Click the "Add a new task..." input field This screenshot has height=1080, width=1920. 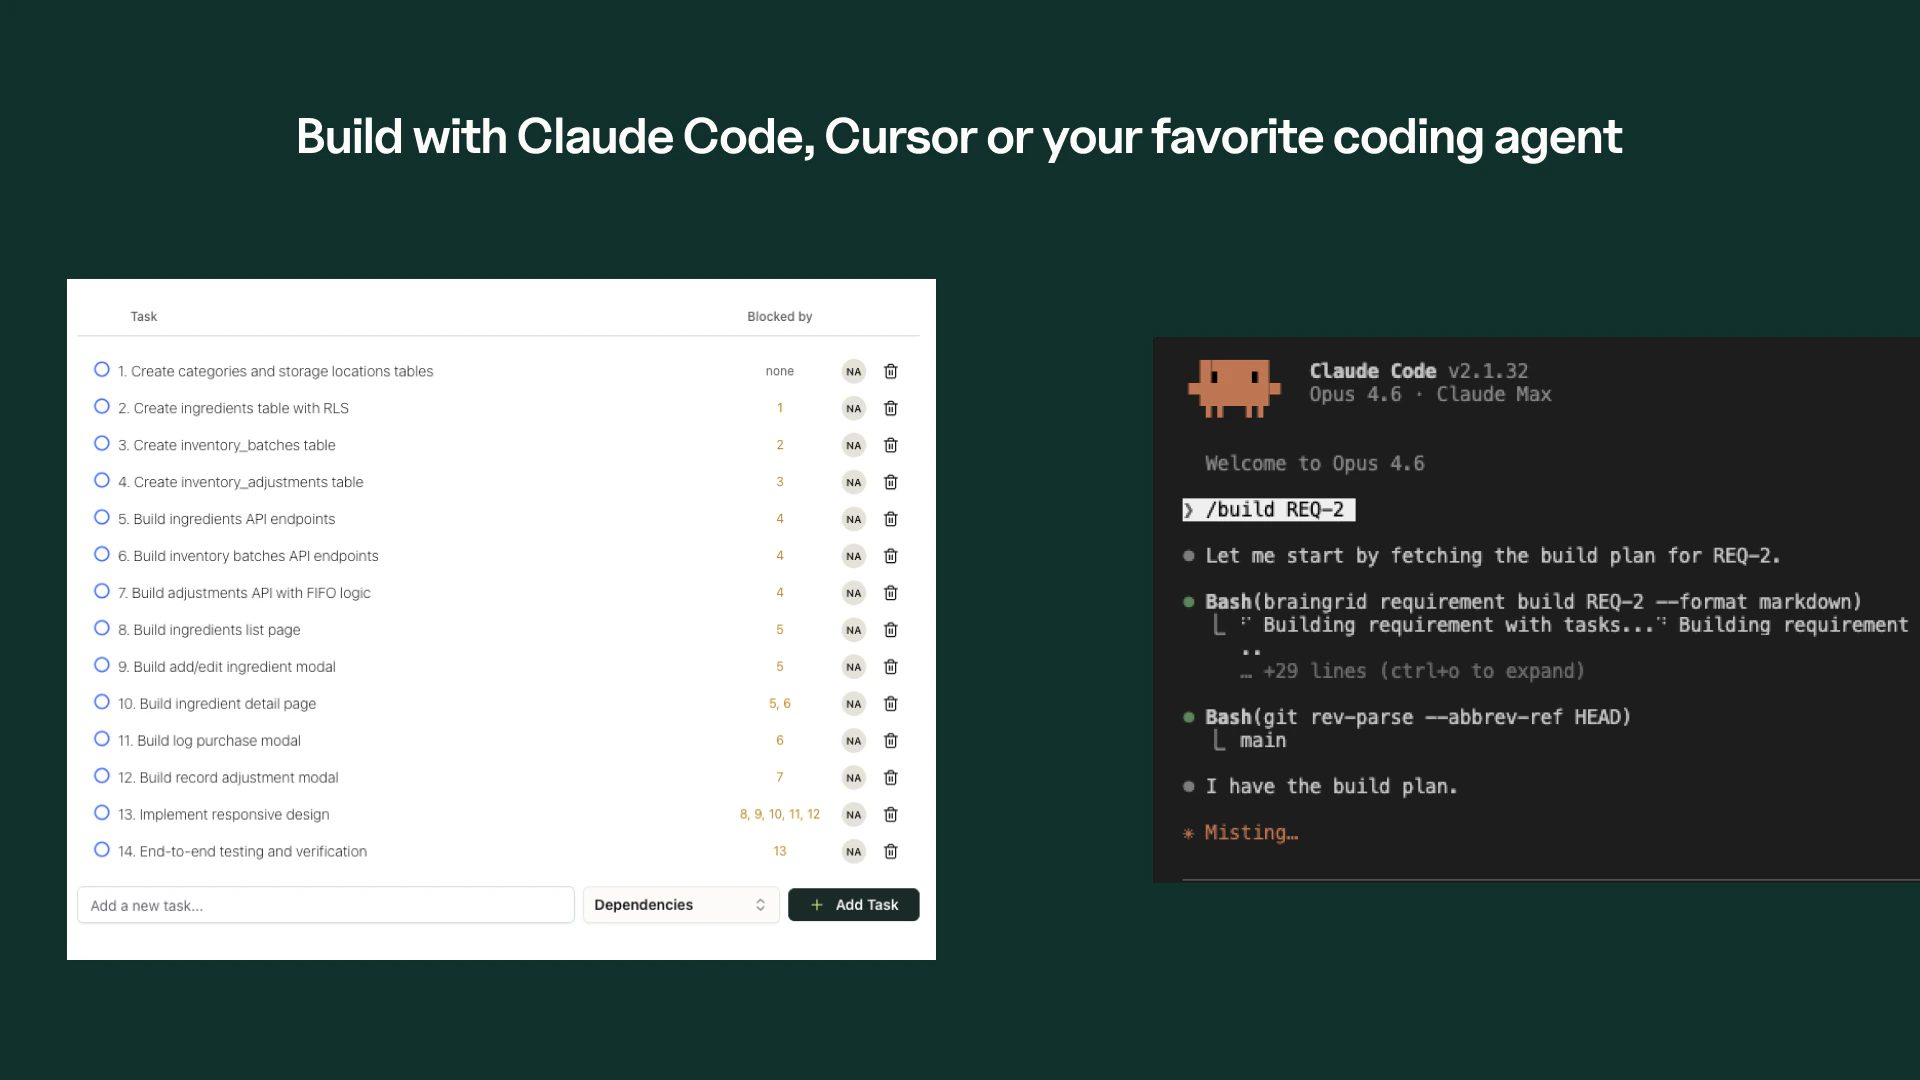pos(325,904)
